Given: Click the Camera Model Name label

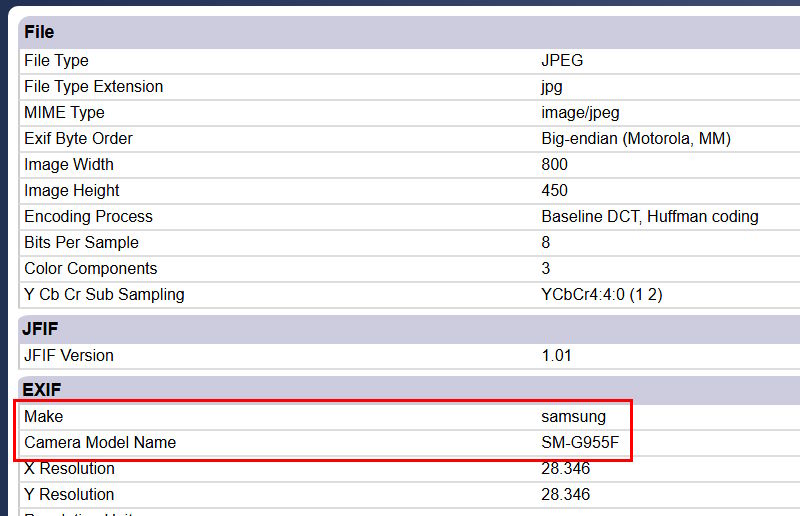Looking at the screenshot, I should click(x=100, y=443).
